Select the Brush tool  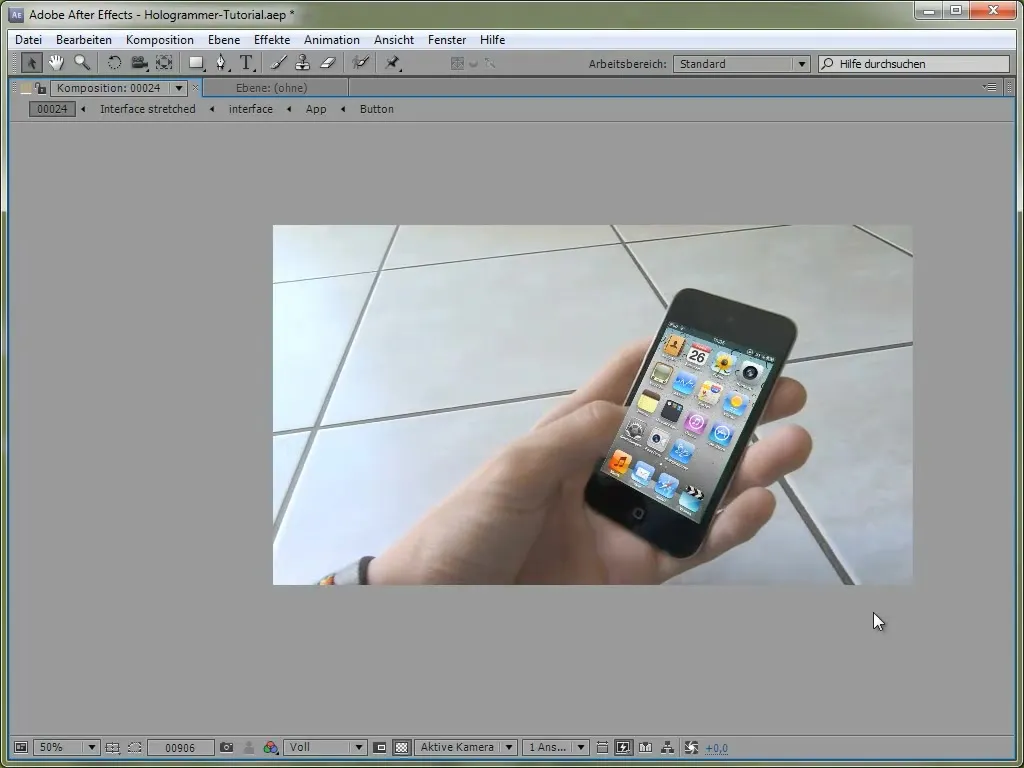278,63
